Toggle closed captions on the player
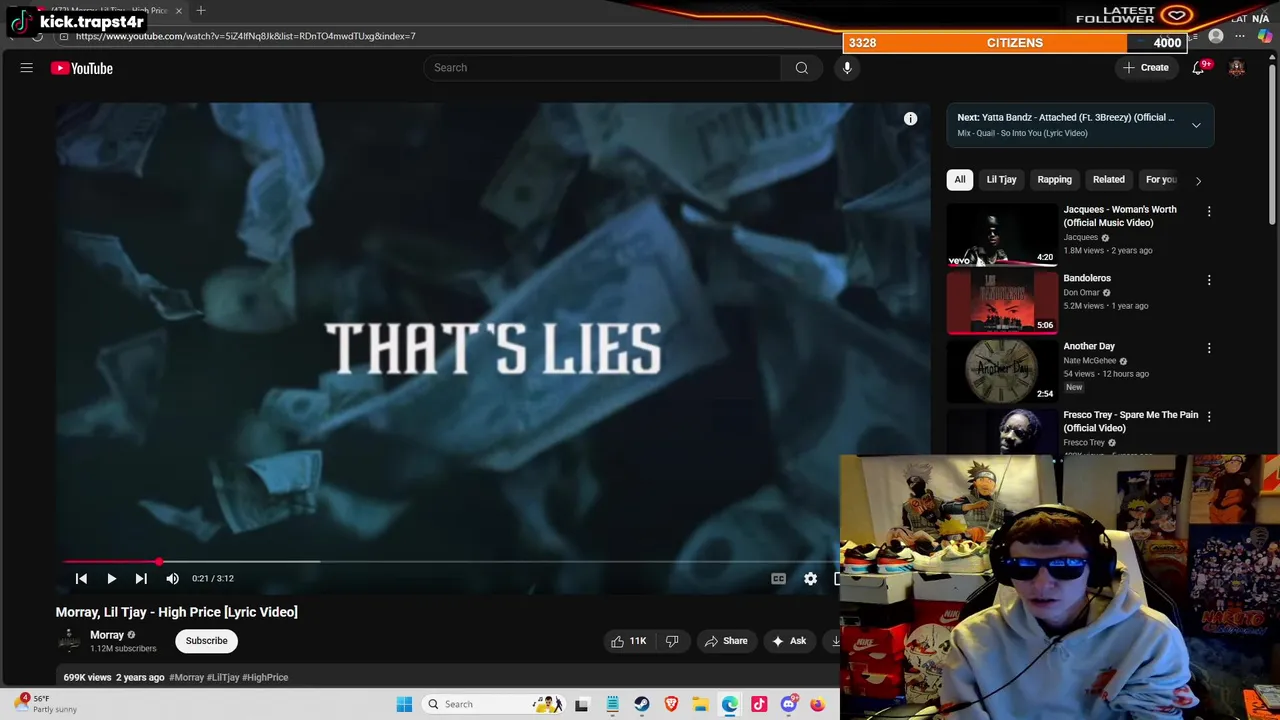1280x720 pixels. coord(778,578)
